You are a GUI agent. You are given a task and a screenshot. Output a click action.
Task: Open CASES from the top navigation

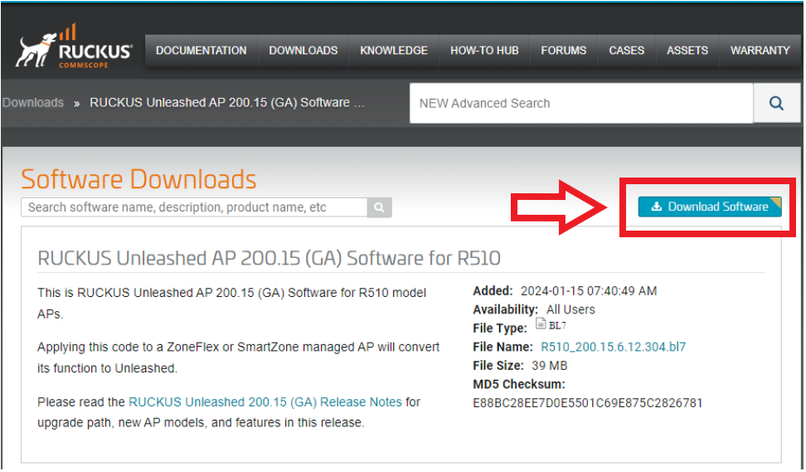(x=627, y=51)
